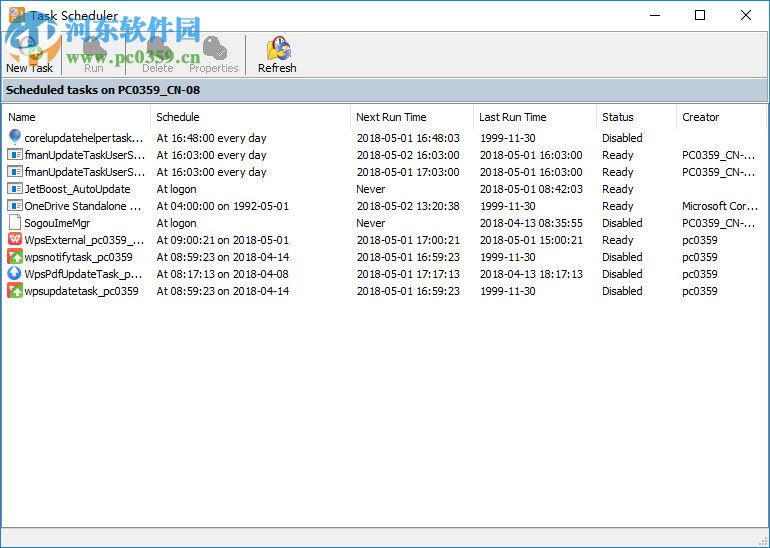
Task: Click the JetBoost_AutoUpdate task name
Action: (x=78, y=189)
